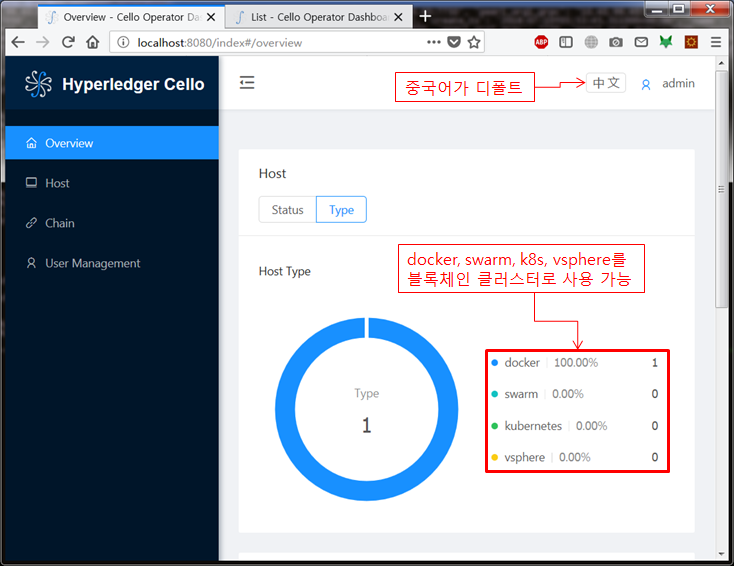Viewport: 734px width, 566px height.
Task: Toggle docker legend entry in chart
Action: click(574, 363)
